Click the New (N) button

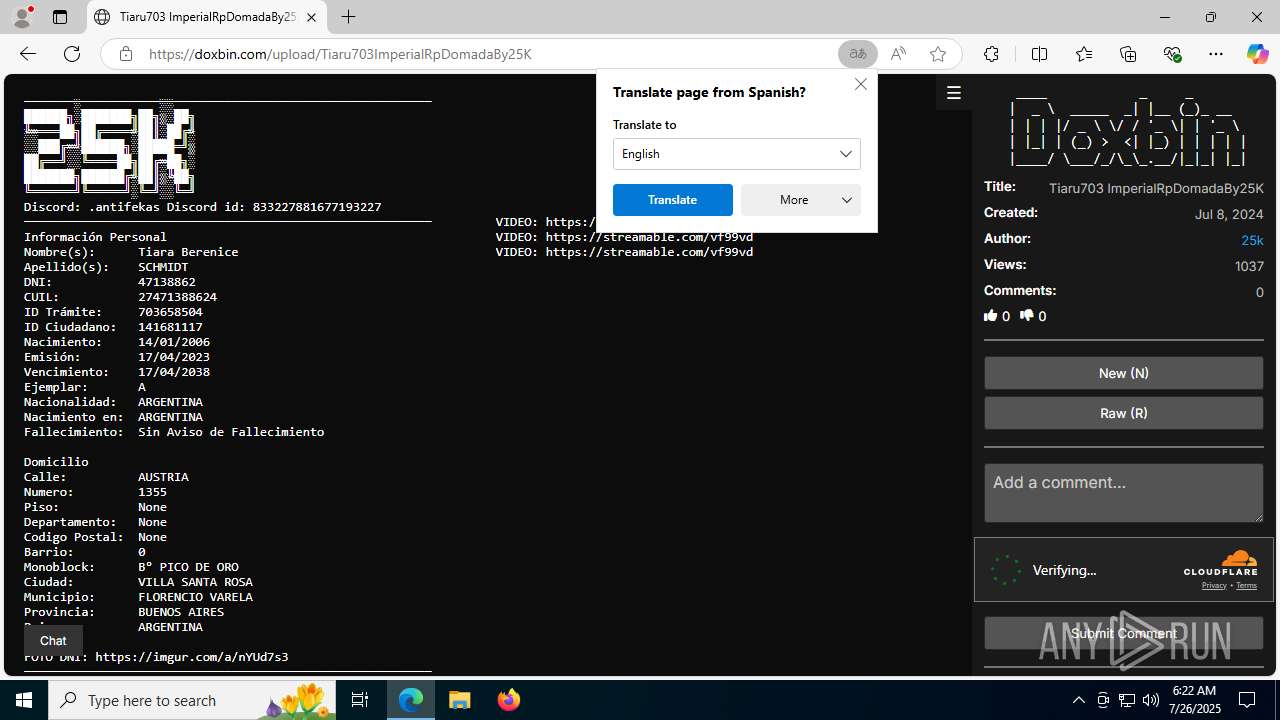(1124, 373)
